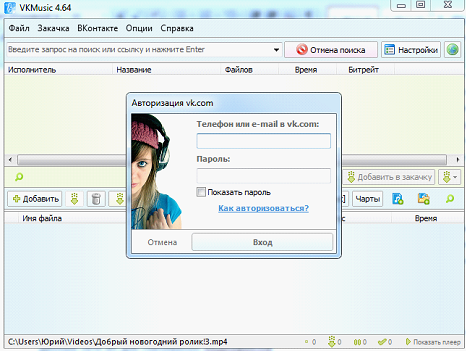Enable Показать пароль checkbox

tap(201, 192)
